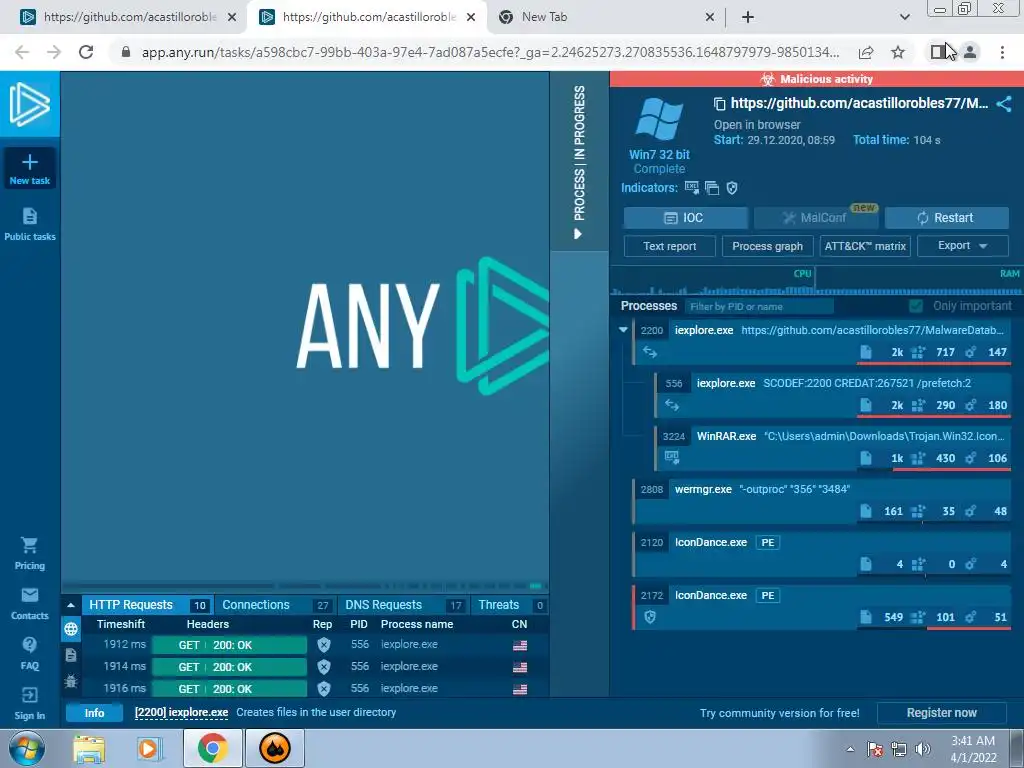Open Contacts from sidebar
The width and height of the screenshot is (1024, 768).
(29, 603)
